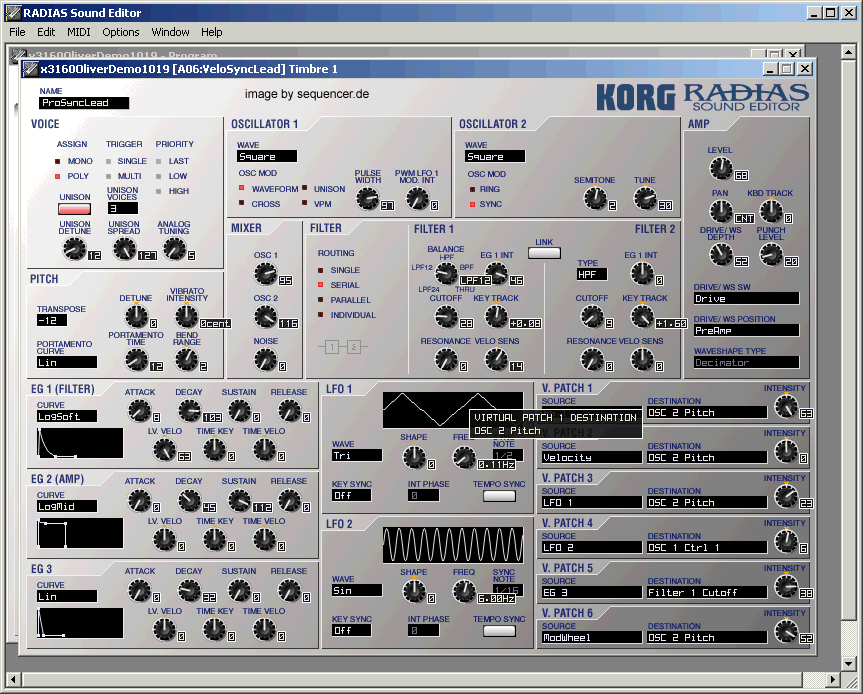Toggle the red Unison switch
The width and height of the screenshot is (863, 694).
(x=74, y=209)
